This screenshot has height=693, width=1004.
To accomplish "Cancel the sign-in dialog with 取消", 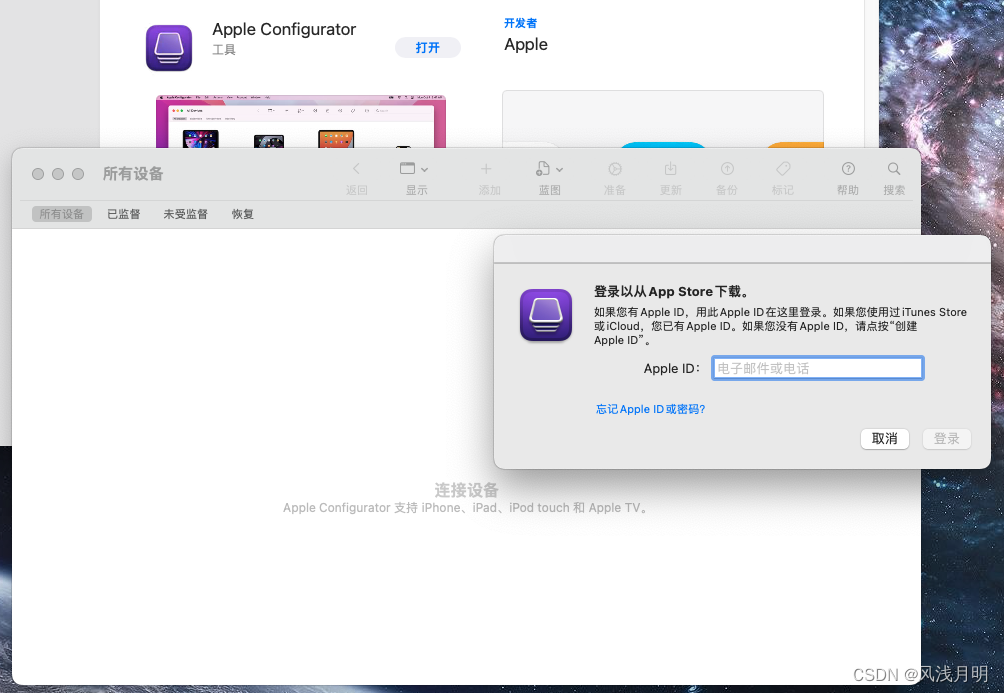I will coord(884,439).
